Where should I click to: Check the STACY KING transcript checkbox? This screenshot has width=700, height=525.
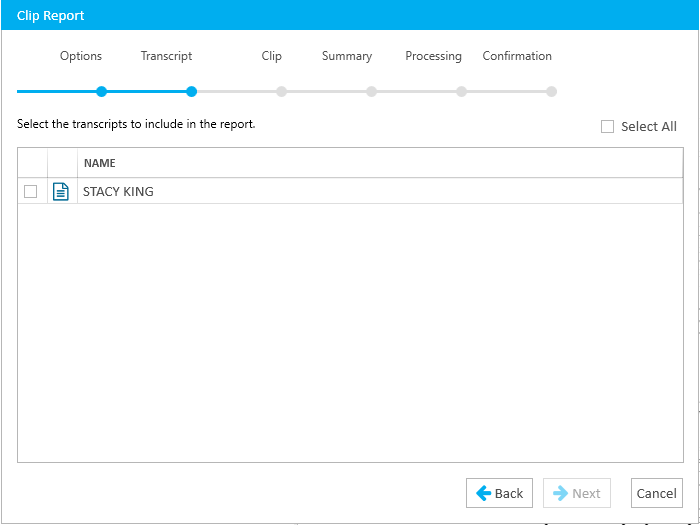pos(30,192)
